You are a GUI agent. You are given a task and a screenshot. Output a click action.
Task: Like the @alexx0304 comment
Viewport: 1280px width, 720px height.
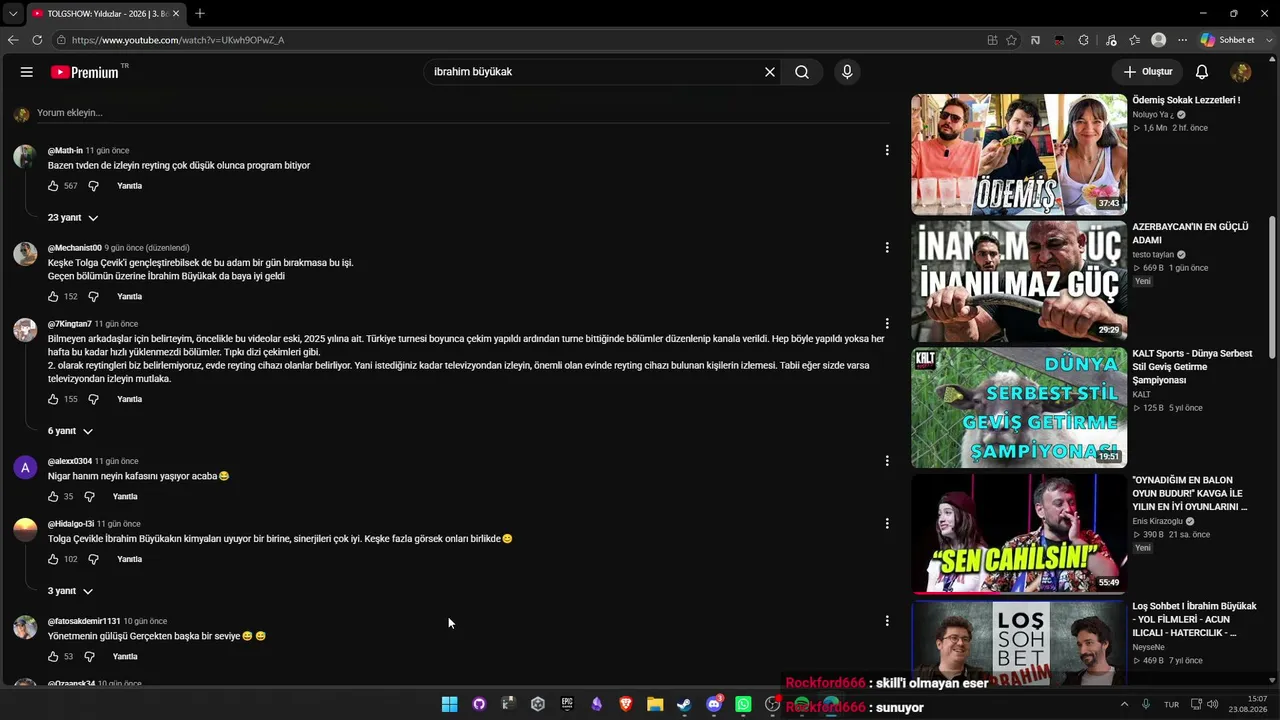click(54, 497)
